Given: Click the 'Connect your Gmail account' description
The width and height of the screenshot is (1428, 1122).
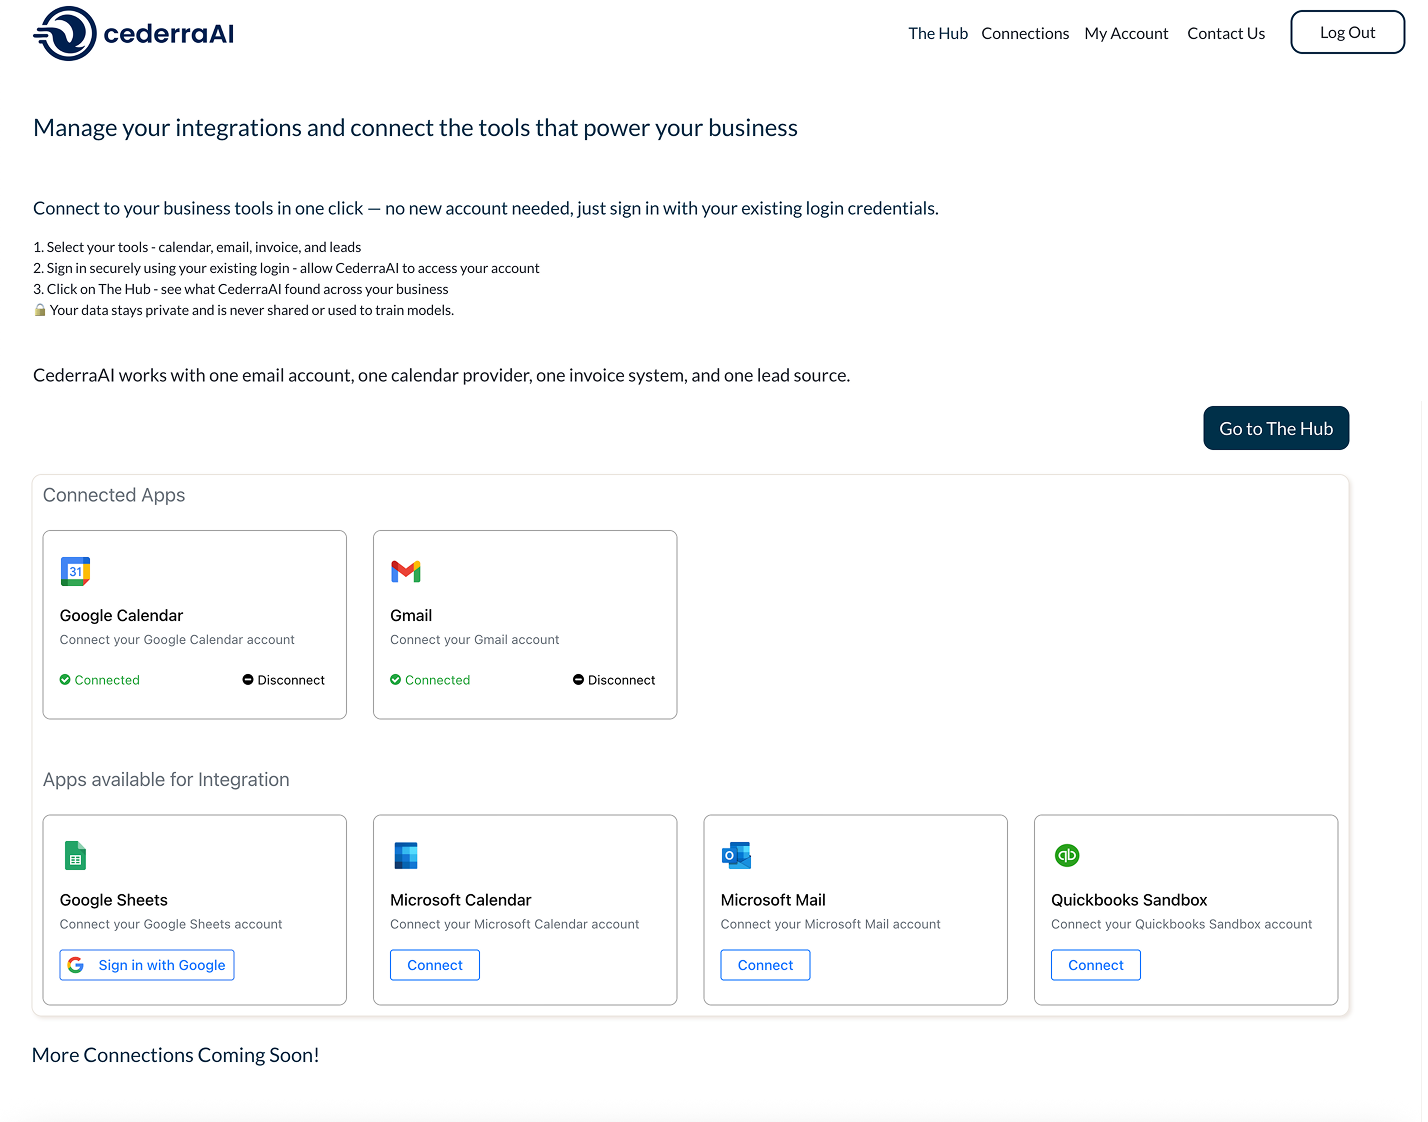Looking at the screenshot, I should (x=475, y=640).
